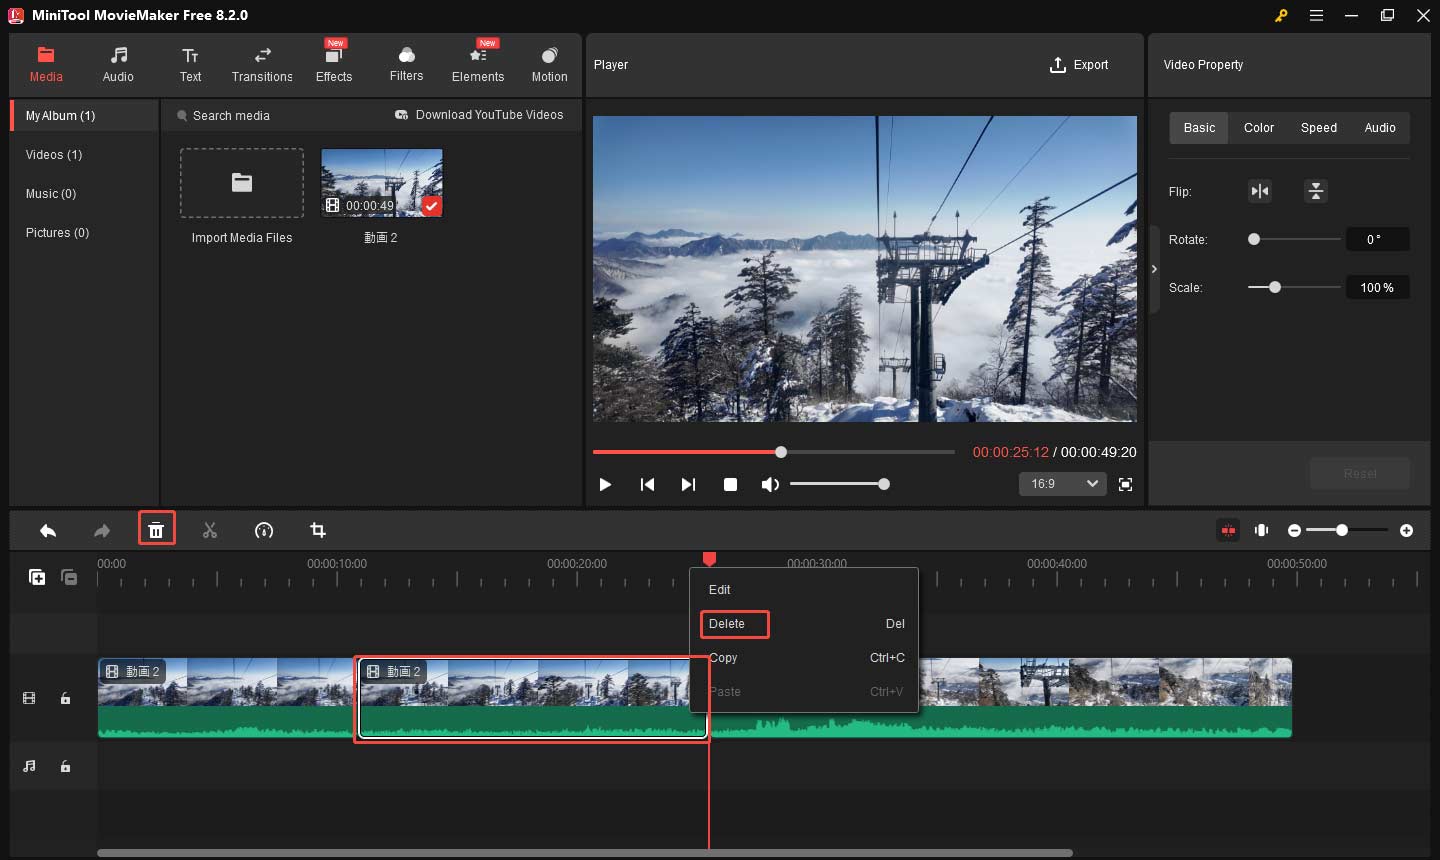Screen dimensions: 1440x860
Task: Flip the clip vertically
Action: click(1316, 191)
